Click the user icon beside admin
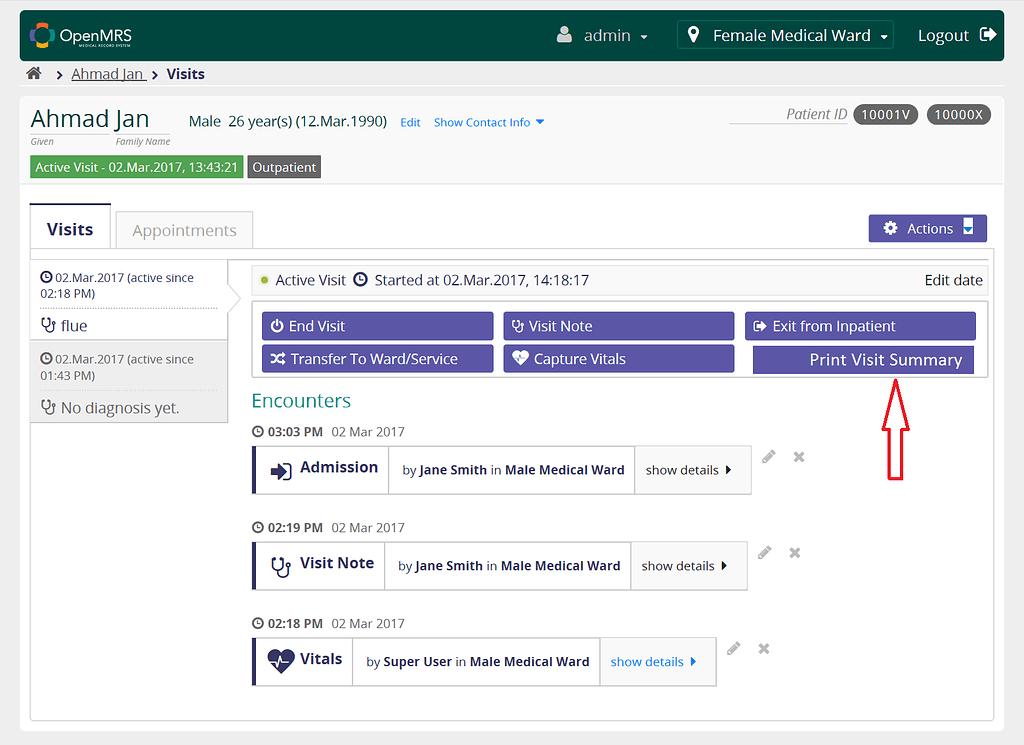Image resolution: width=1024 pixels, height=745 pixels. point(565,34)
